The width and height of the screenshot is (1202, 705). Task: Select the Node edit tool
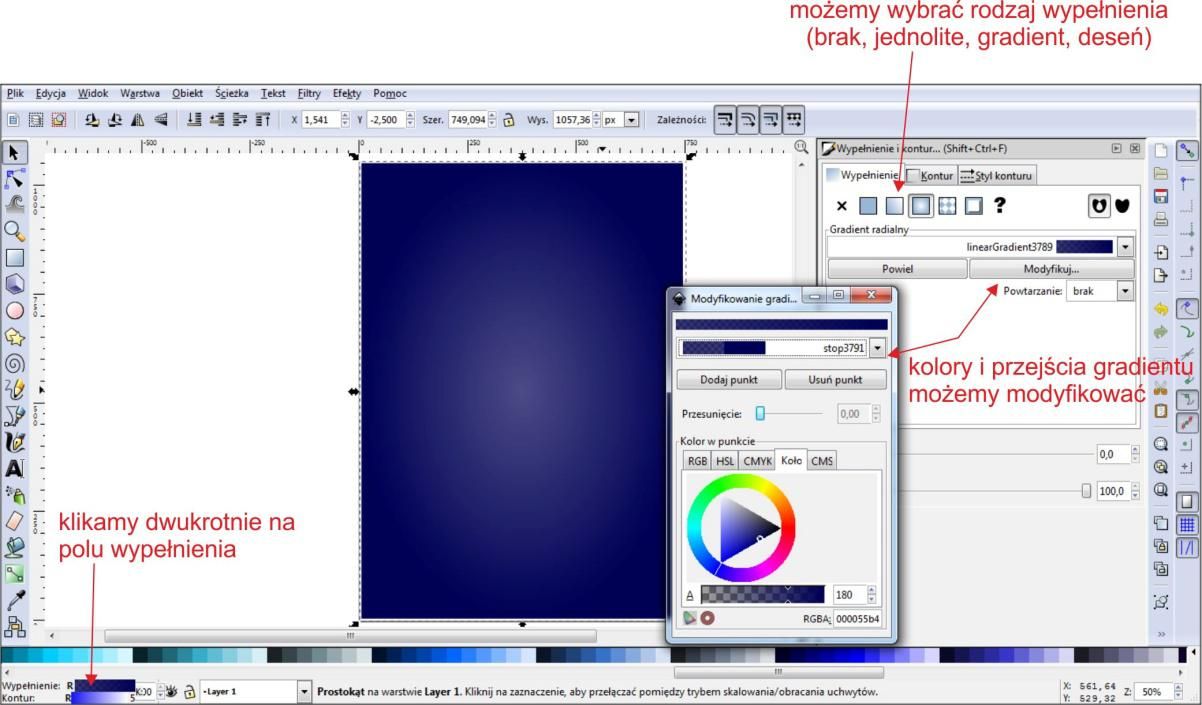coord(15,179)
